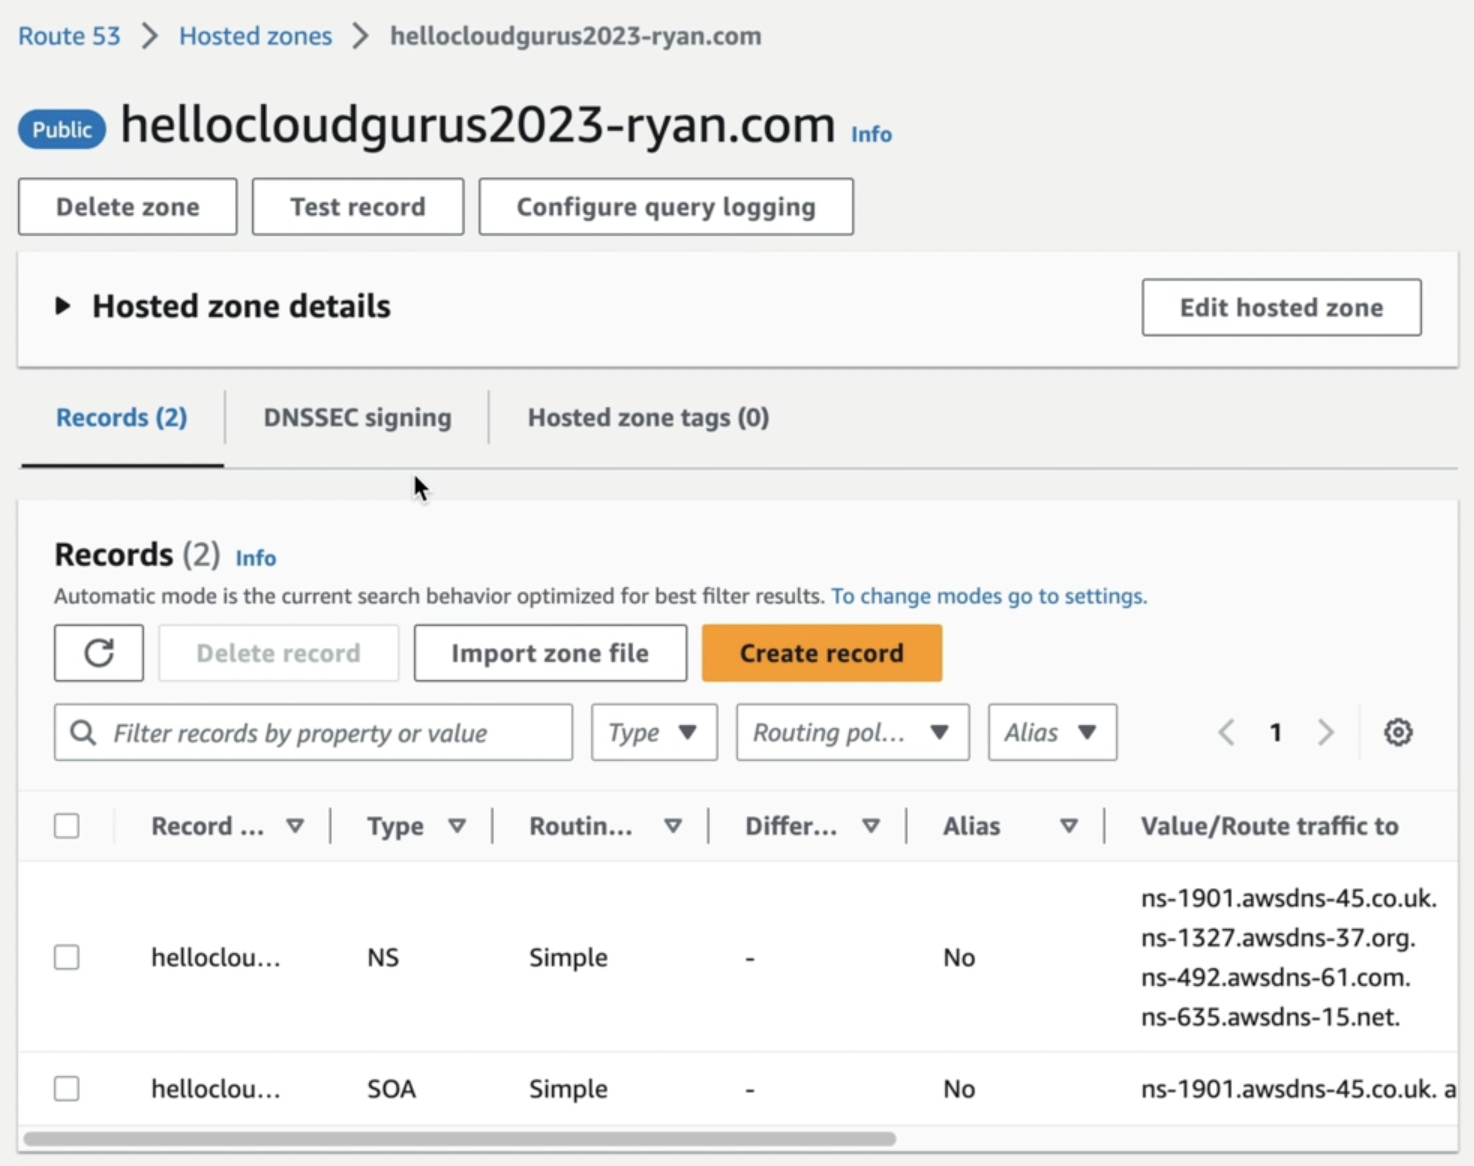Click the refresh records icon button
The image size is (1474, 1166).
pos(99,653)
